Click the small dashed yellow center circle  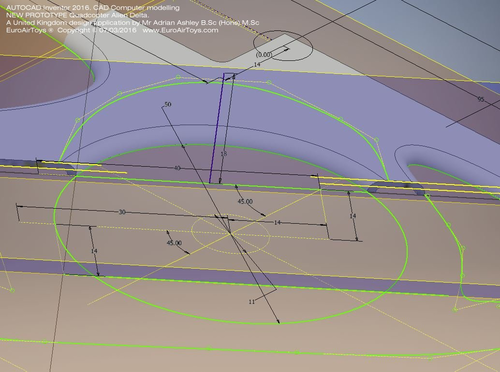[231, 234]
